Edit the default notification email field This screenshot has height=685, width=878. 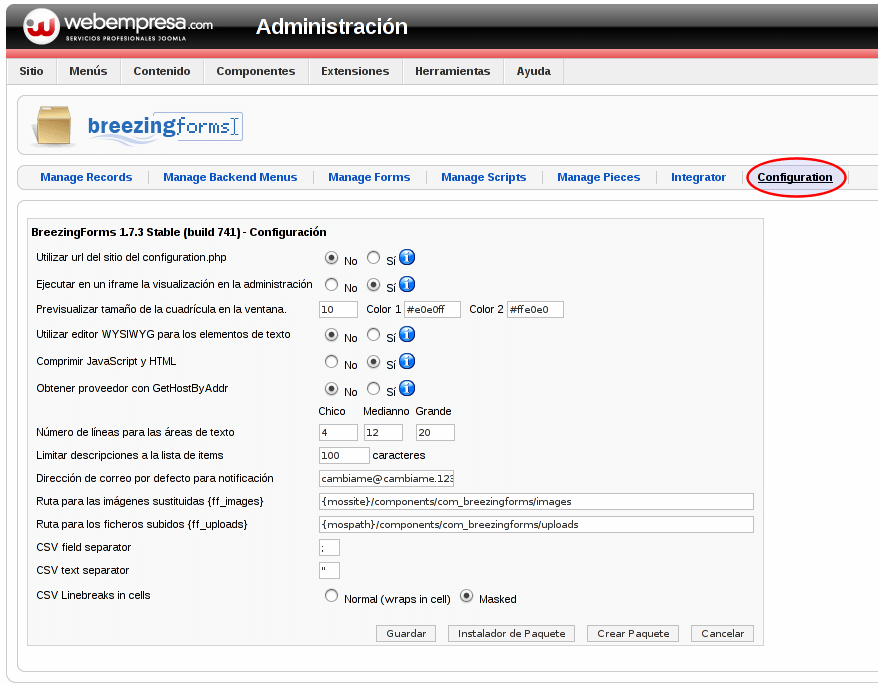(x=386, y=478)
